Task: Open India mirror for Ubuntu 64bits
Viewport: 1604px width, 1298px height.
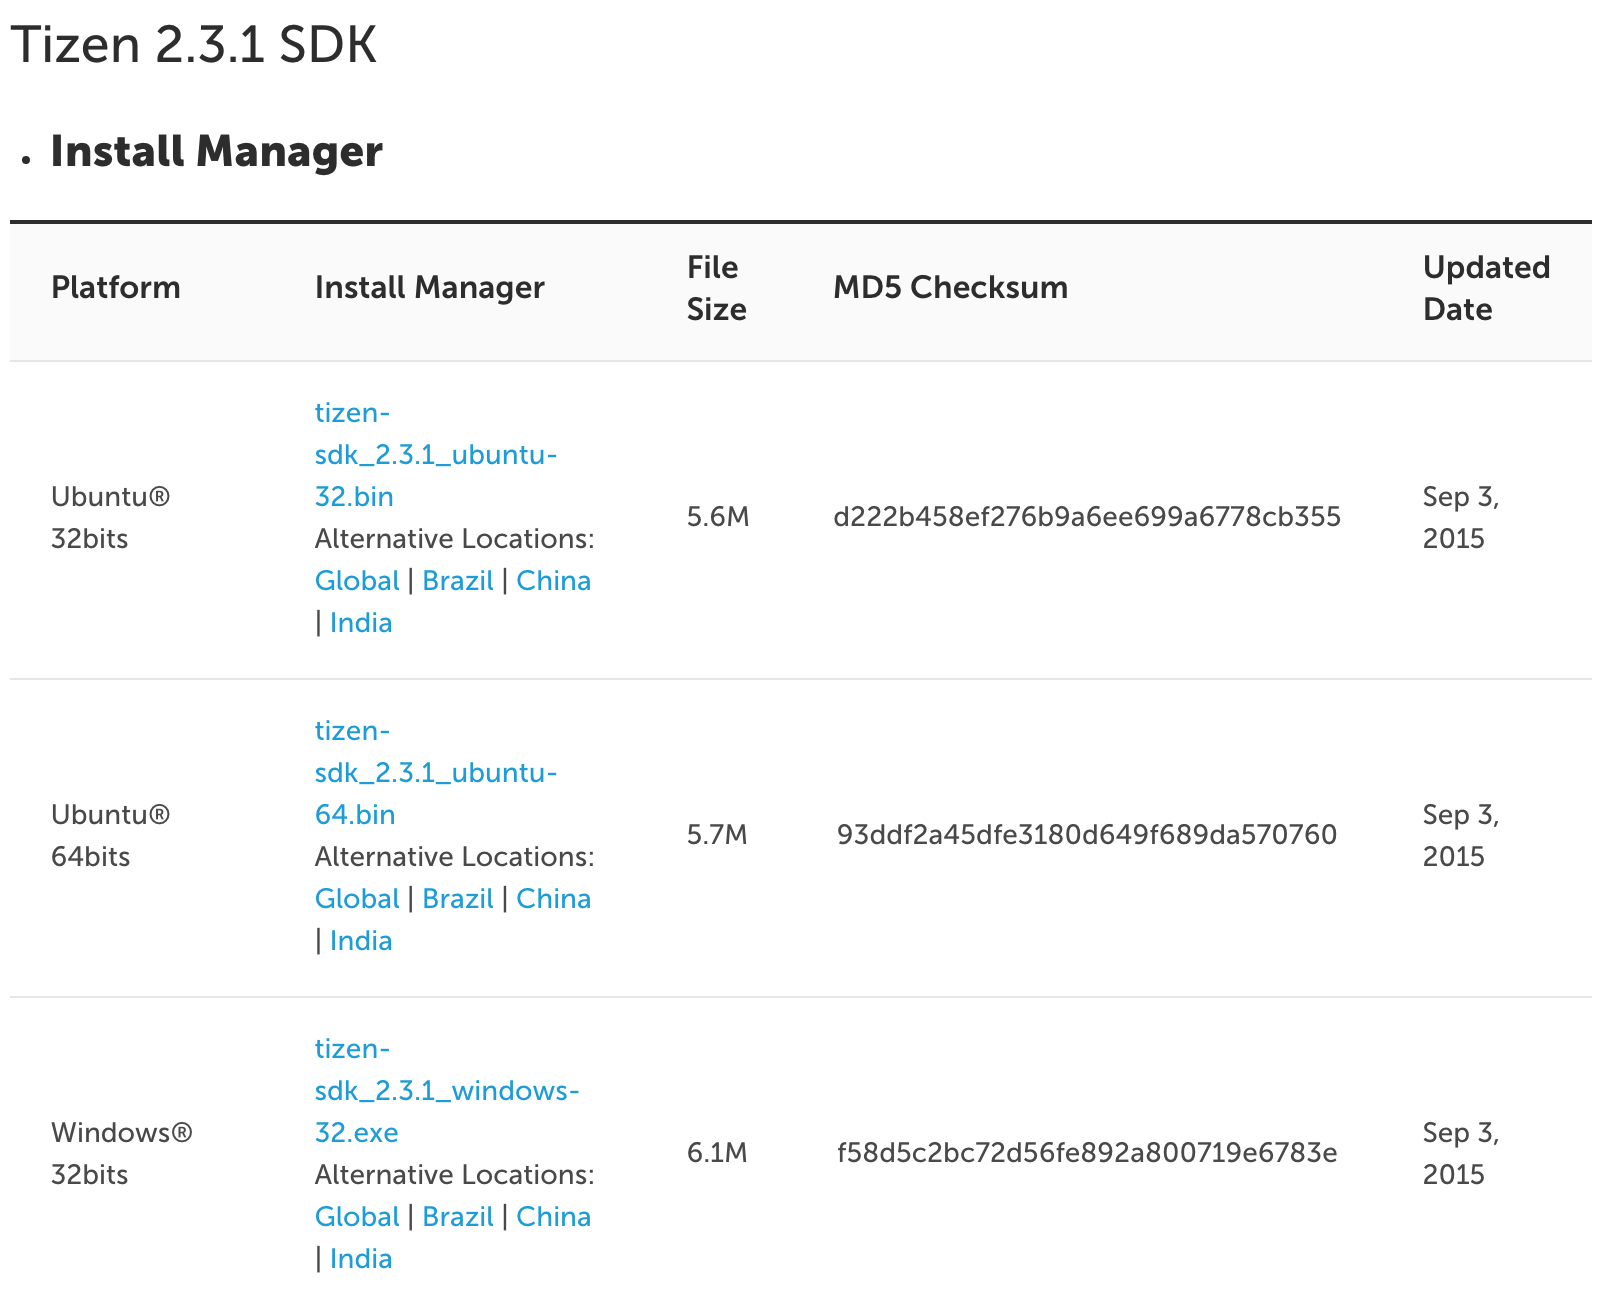Action: [x=361, y=941]
